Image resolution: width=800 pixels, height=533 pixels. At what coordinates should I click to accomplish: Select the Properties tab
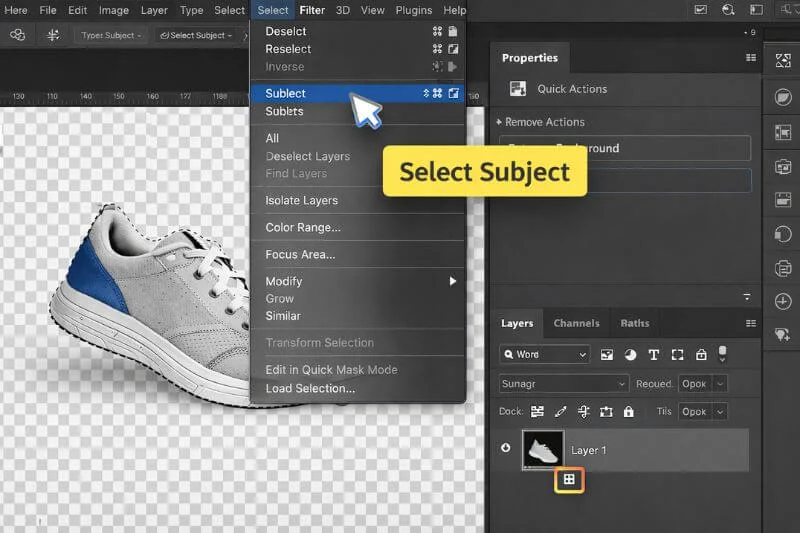tap(530, 58)
